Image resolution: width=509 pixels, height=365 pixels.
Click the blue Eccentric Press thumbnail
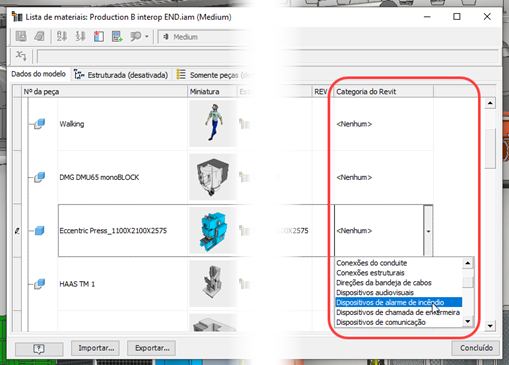213,230
